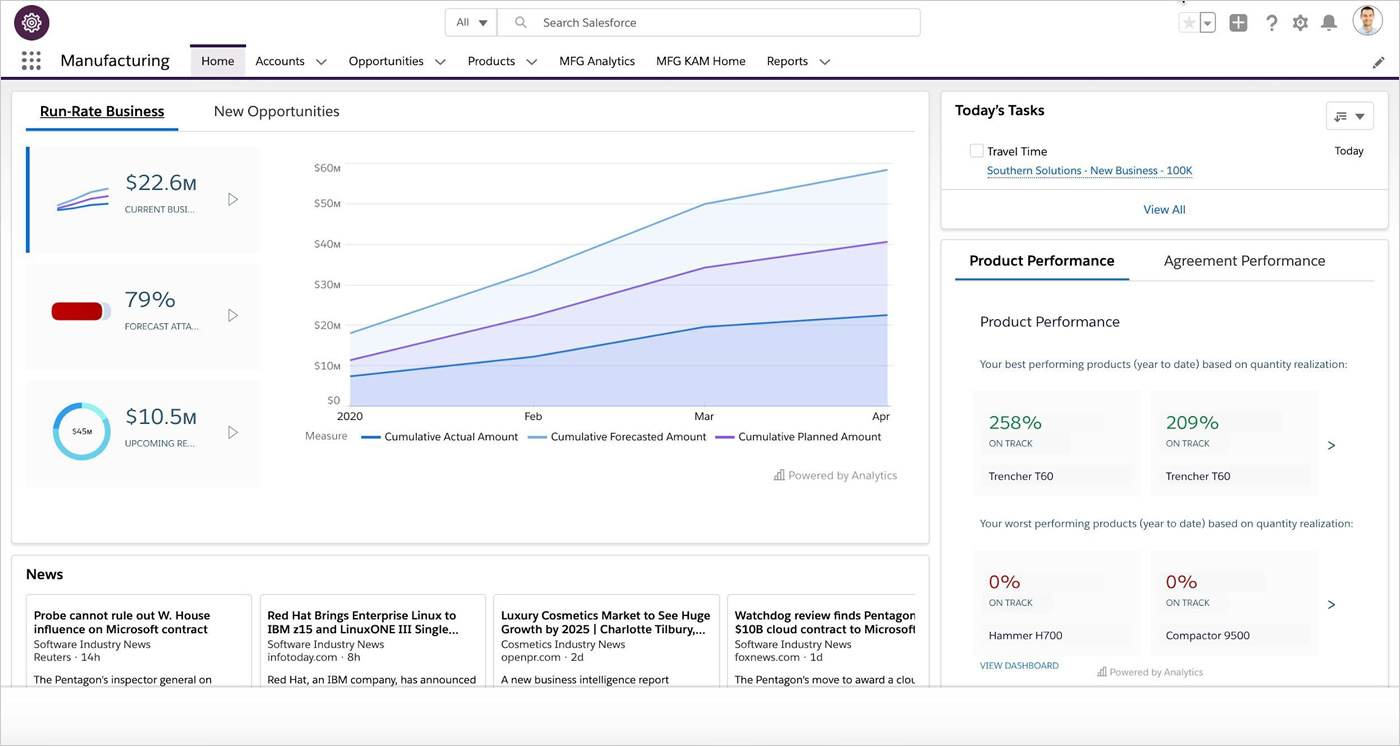The width and height of the screenshot is (1400, 747).
Task: Open Watchdog review Pentagon news headline
Action: (x=825, y=622)
